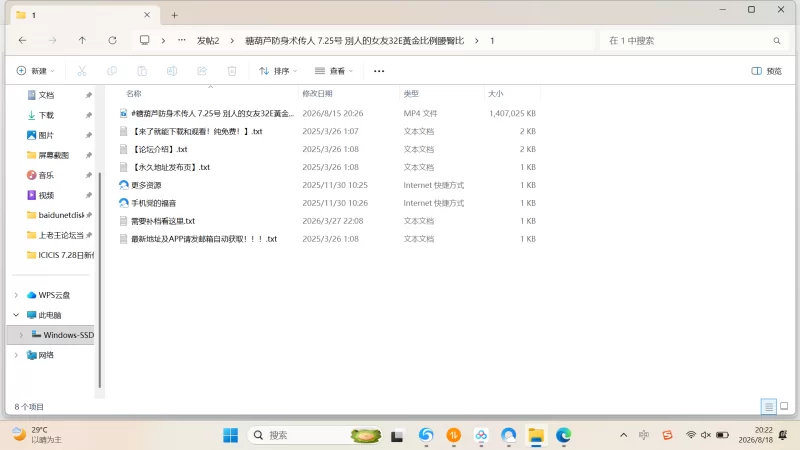Expand 网络 tree node
This screenshot has height=450, width=800.
tap(16, 355)
